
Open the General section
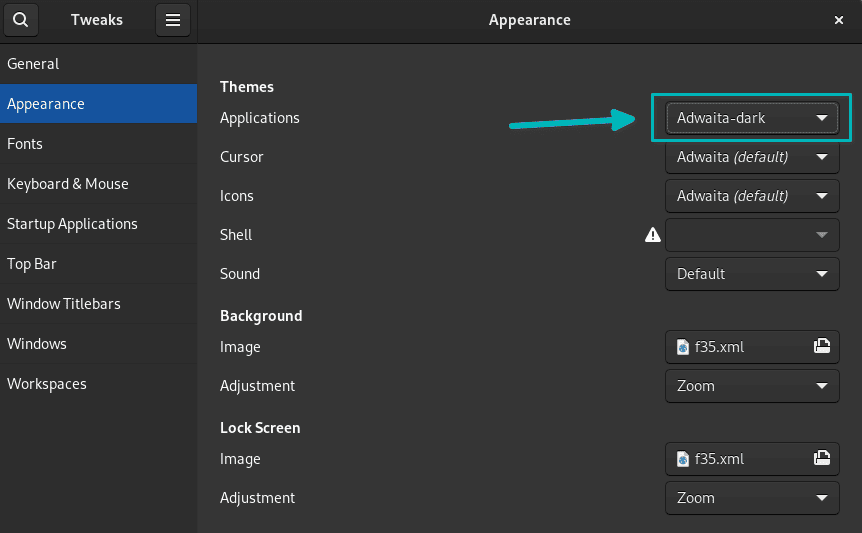tap(98, 64)
